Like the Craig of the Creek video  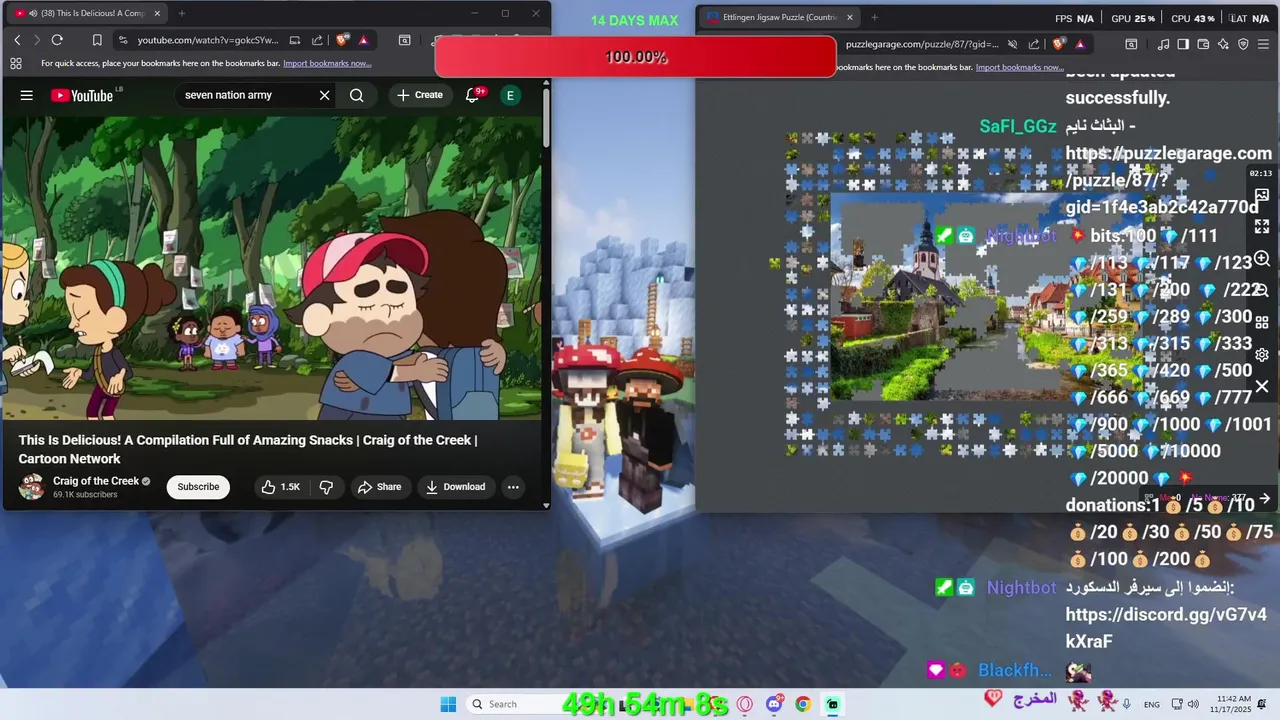click(280, 487)
